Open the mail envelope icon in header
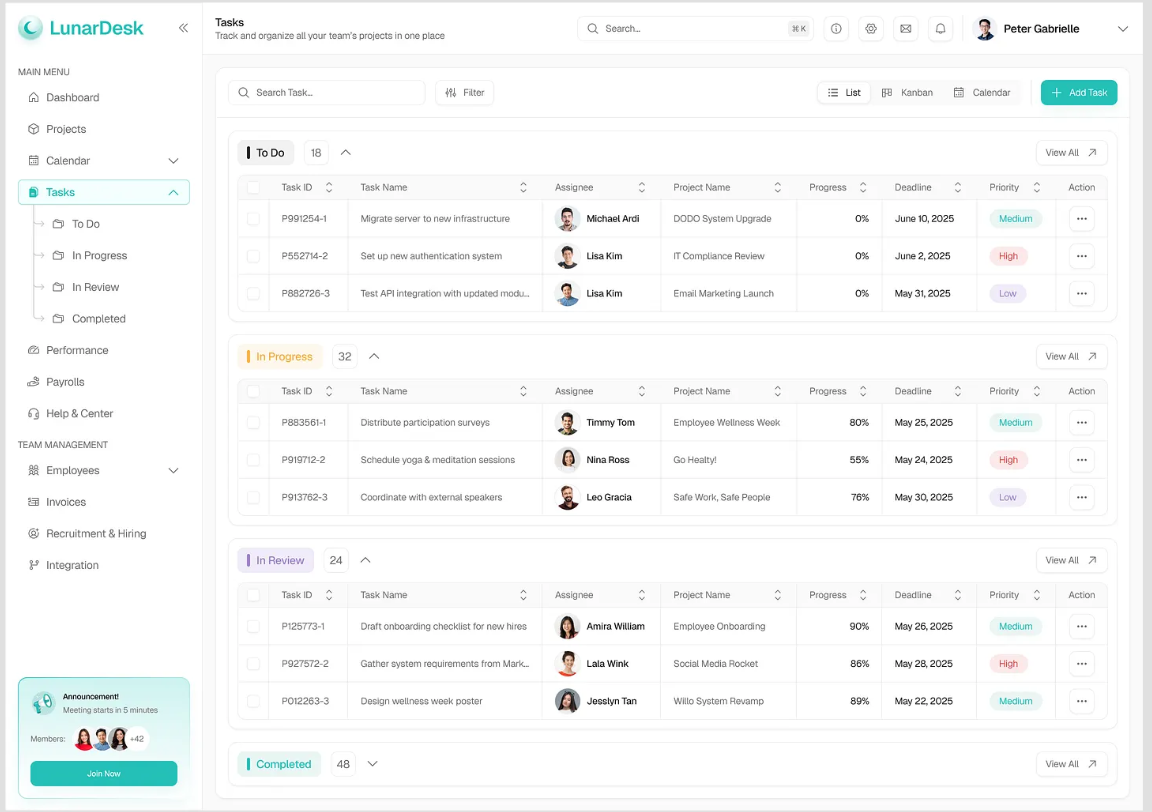Viewport: 1152px width, 812px height. coord(906,29)
